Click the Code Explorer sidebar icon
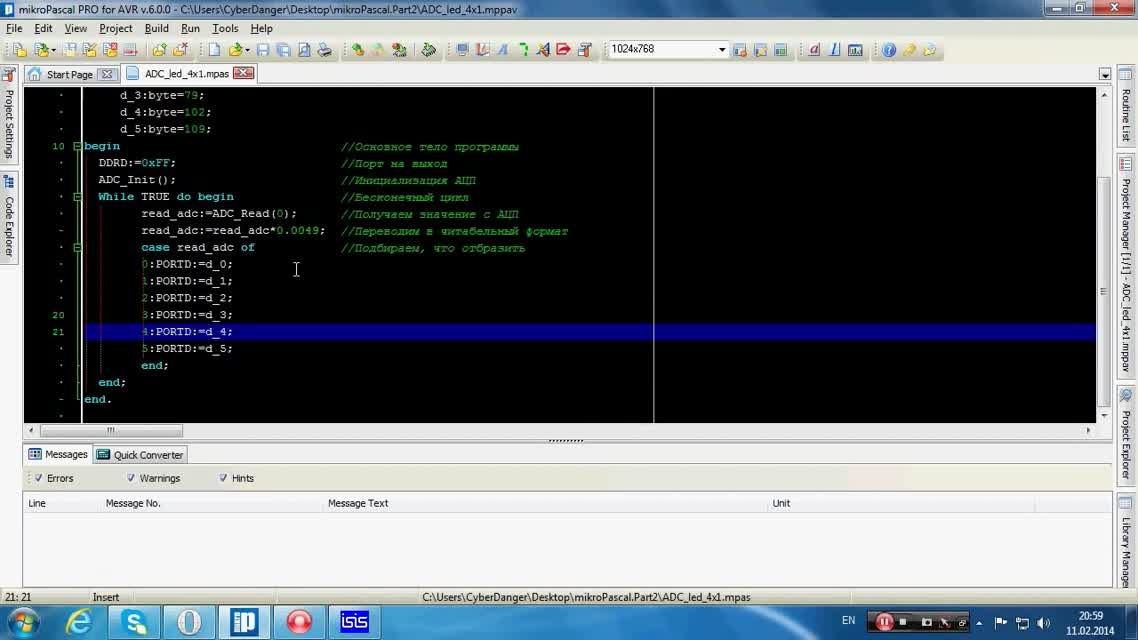Viewport: 1138px width, 640px height. click(x=9, y=181)
